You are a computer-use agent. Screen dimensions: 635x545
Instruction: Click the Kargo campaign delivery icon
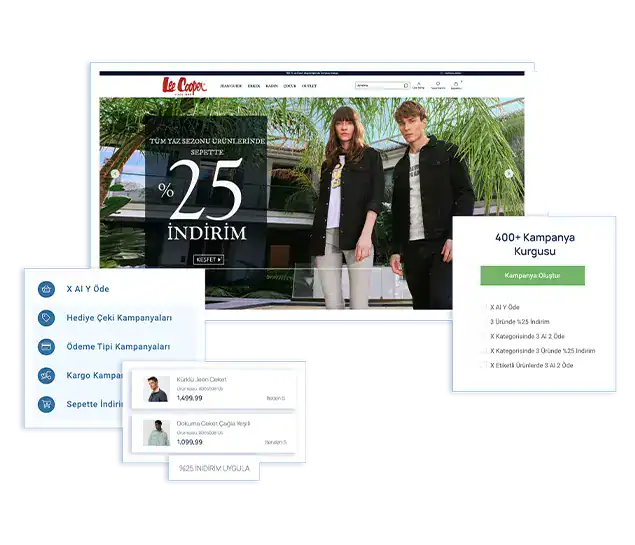[46, 376]
